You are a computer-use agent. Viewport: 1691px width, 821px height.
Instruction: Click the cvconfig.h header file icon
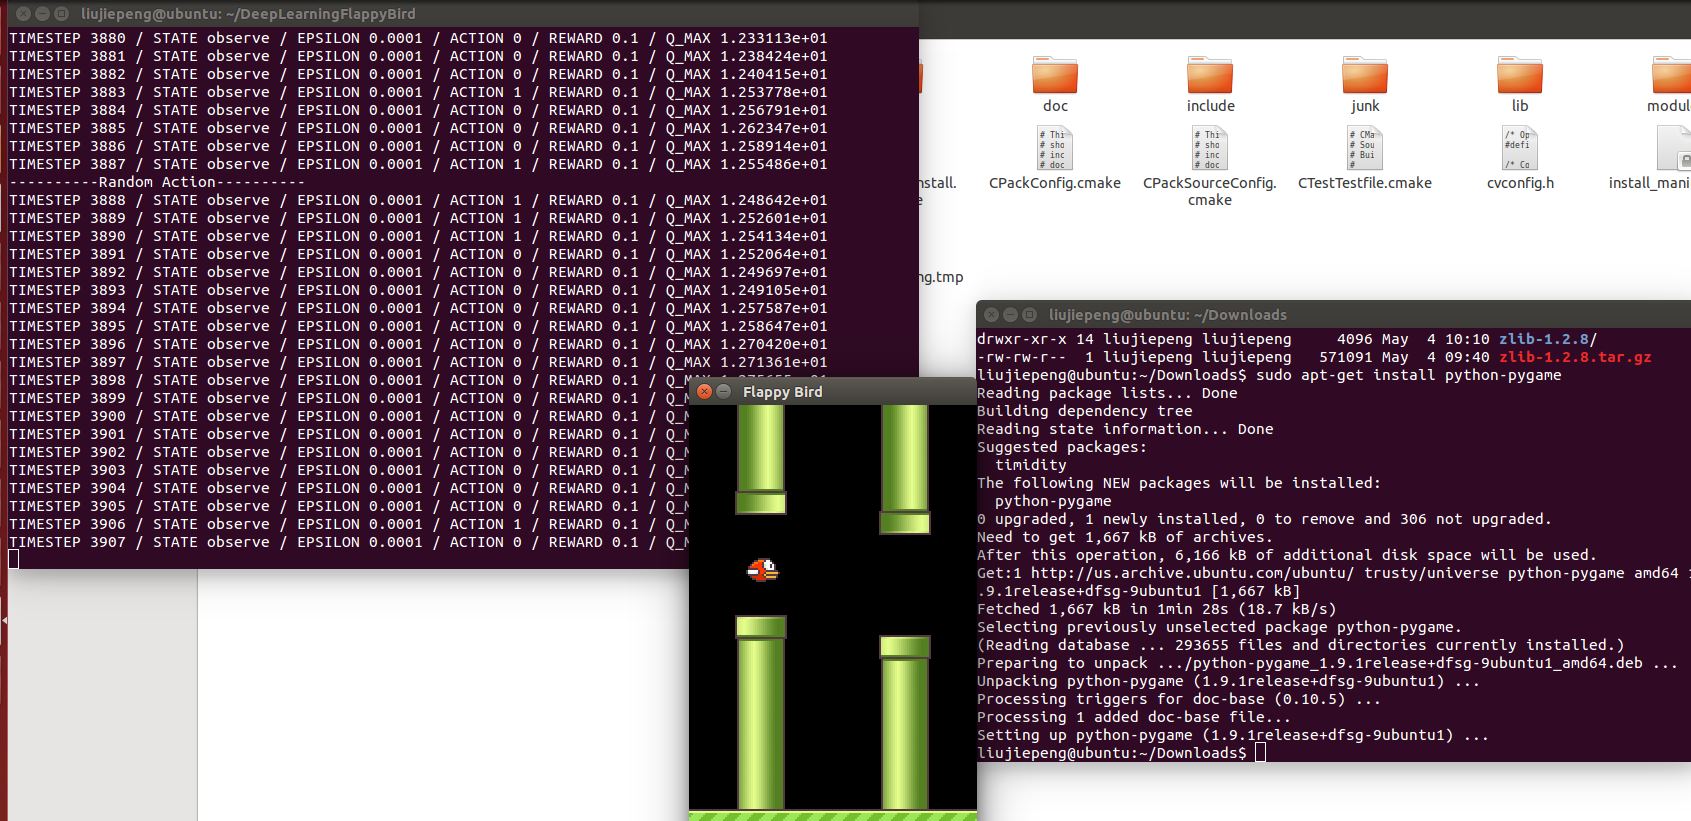pos(1520,148)
